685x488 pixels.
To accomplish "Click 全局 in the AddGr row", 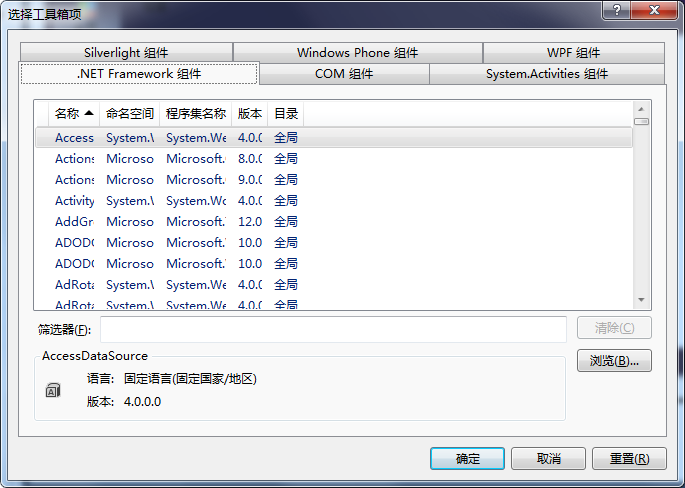I will coord(286,222).
